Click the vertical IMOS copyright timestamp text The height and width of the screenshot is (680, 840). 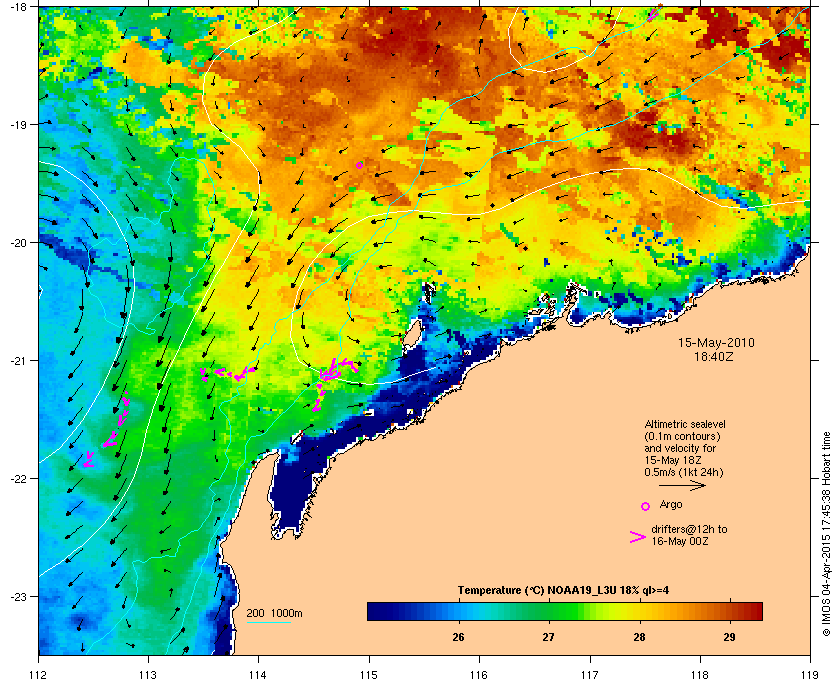[x=826, y=535]
